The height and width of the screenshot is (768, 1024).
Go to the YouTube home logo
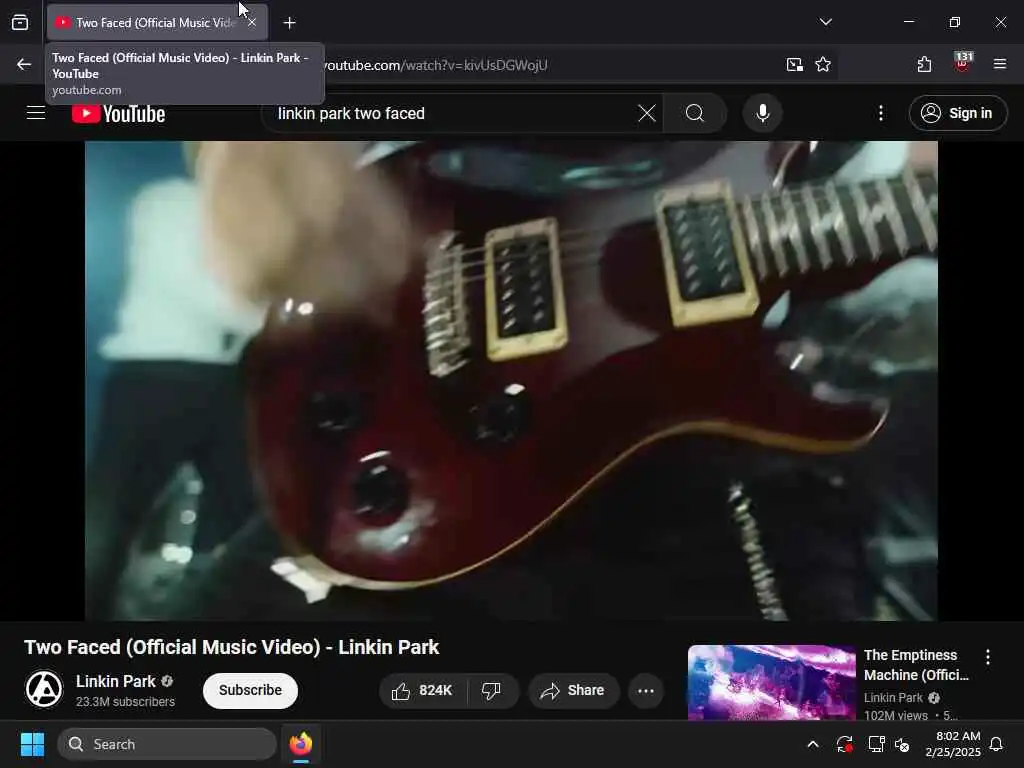coord(118,114)
